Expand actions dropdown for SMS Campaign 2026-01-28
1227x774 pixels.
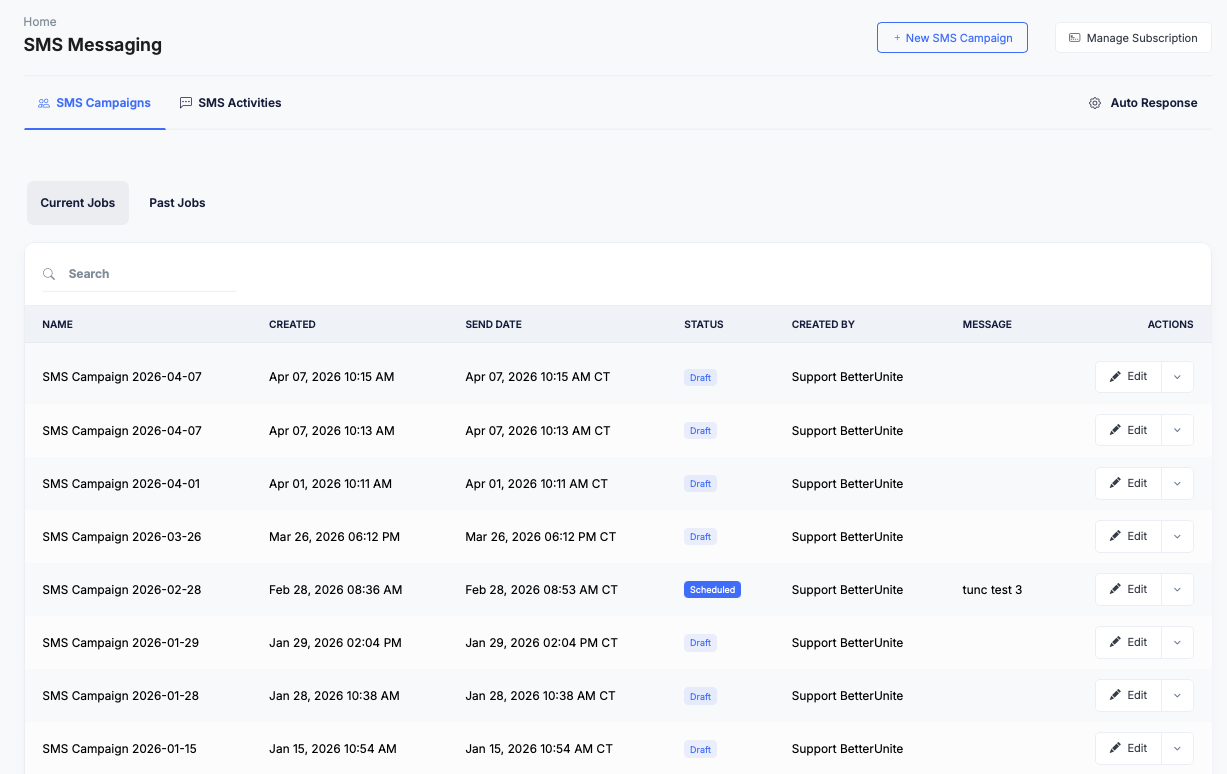tap(1177, 695)
